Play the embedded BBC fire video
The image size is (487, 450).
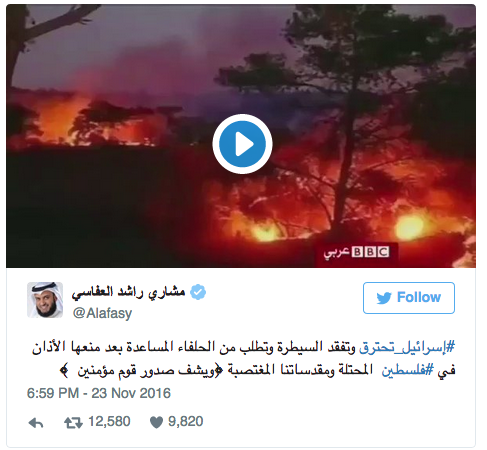click(242, 144)
